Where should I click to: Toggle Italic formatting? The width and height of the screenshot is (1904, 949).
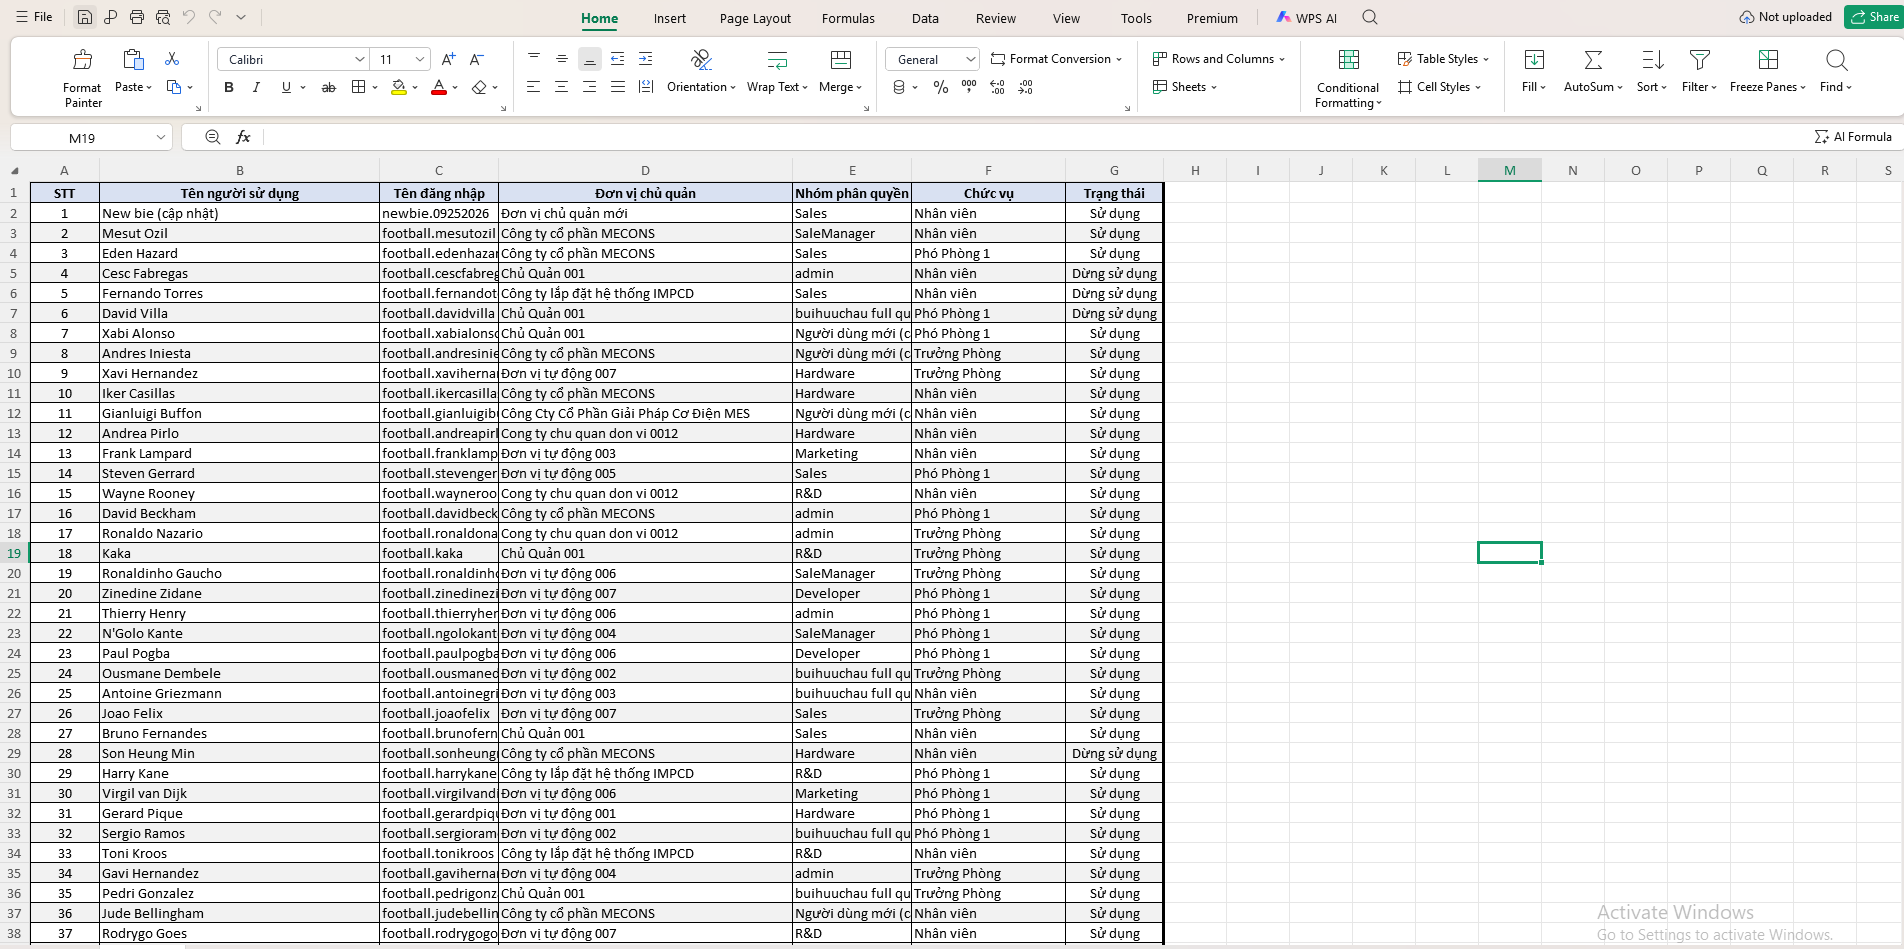click(257, 87)
